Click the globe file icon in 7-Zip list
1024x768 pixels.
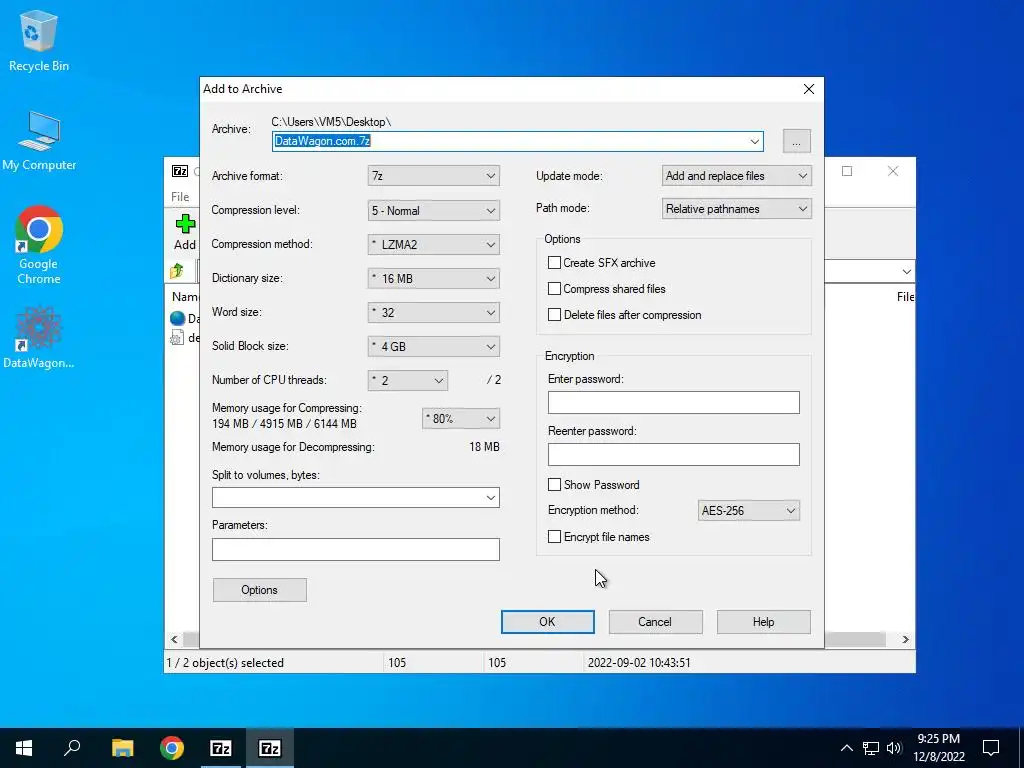tap(178, 318)
